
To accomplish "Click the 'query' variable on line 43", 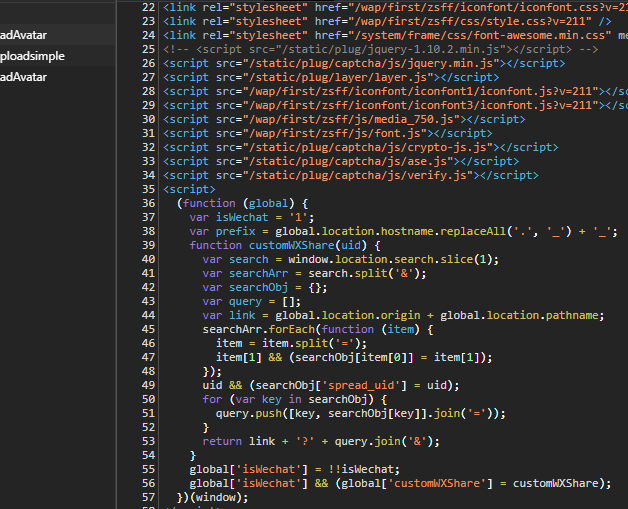I will pyautogui.click(x=245, y=301).
